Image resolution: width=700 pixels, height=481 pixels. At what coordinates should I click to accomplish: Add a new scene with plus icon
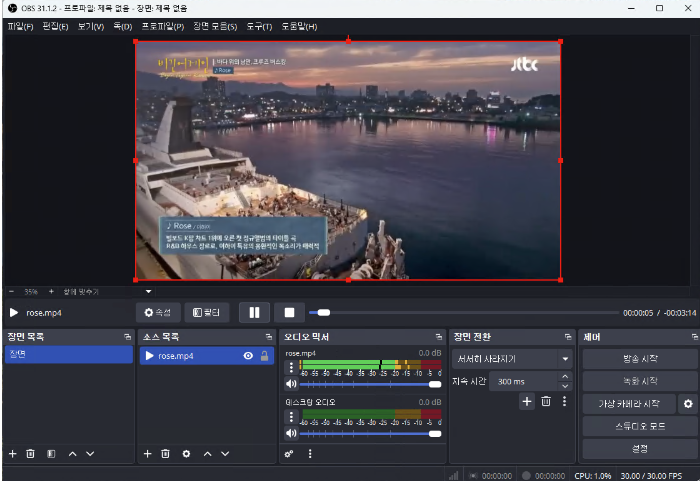coord(12,454)
